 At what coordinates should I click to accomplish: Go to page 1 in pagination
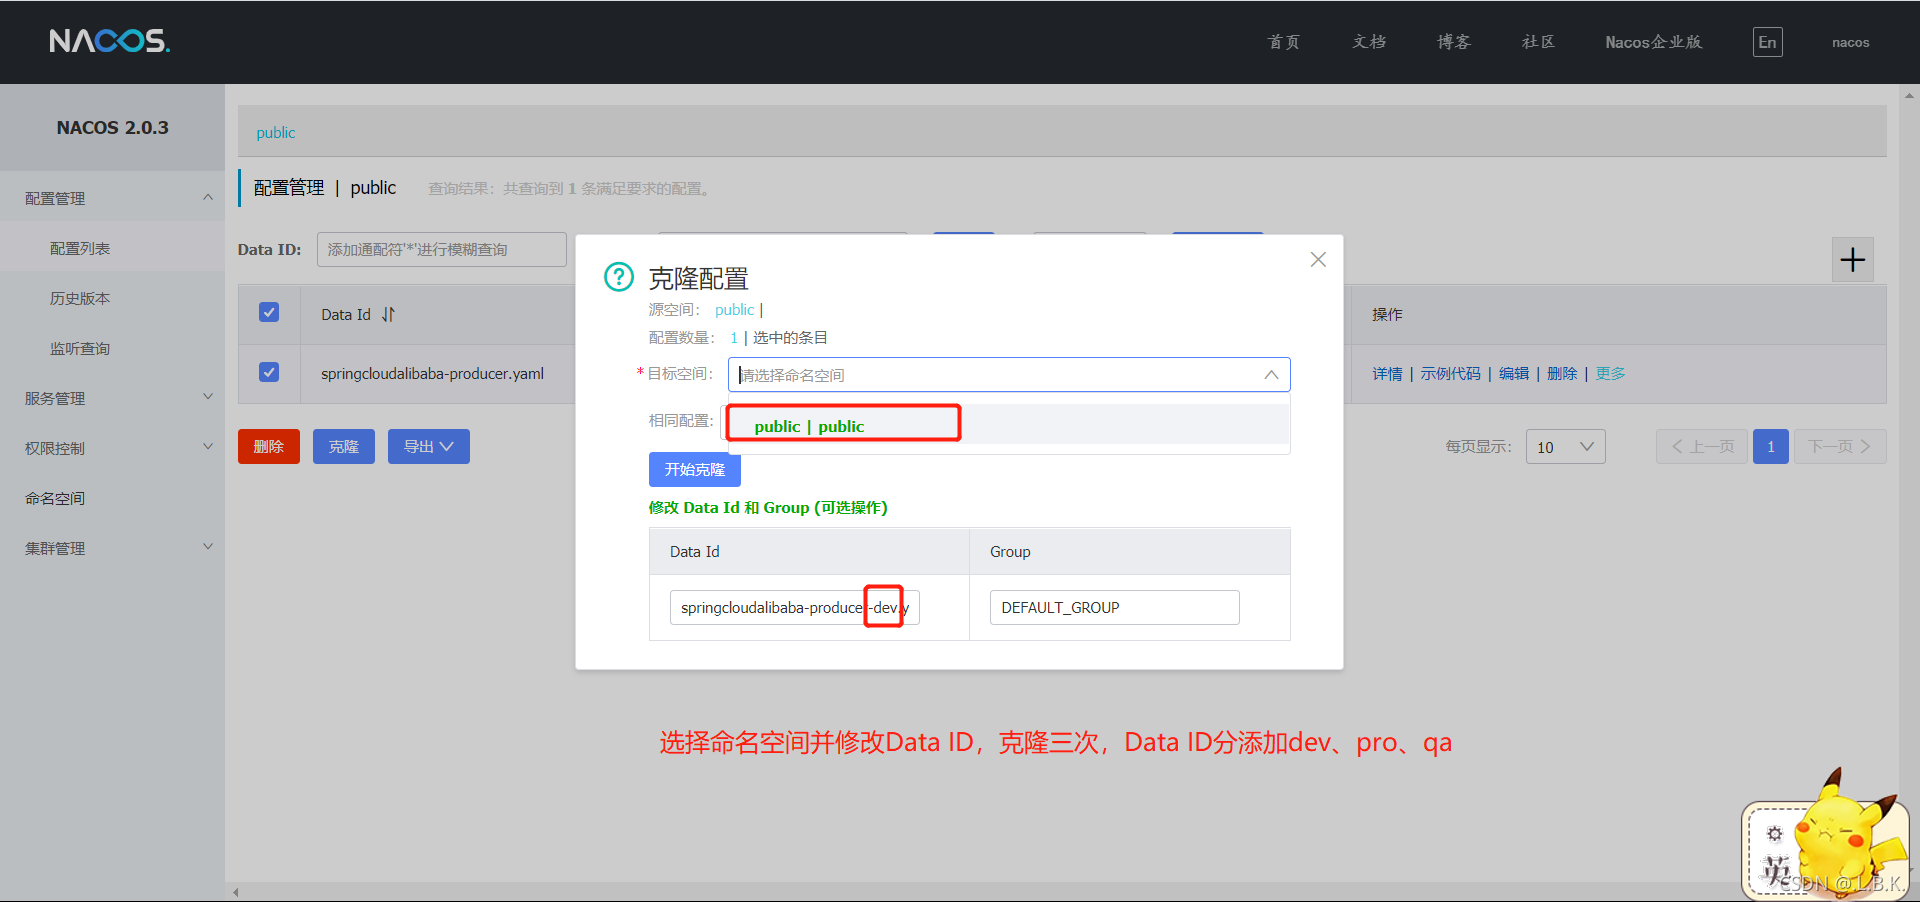pyautogui.click(x=1770, y=447)
